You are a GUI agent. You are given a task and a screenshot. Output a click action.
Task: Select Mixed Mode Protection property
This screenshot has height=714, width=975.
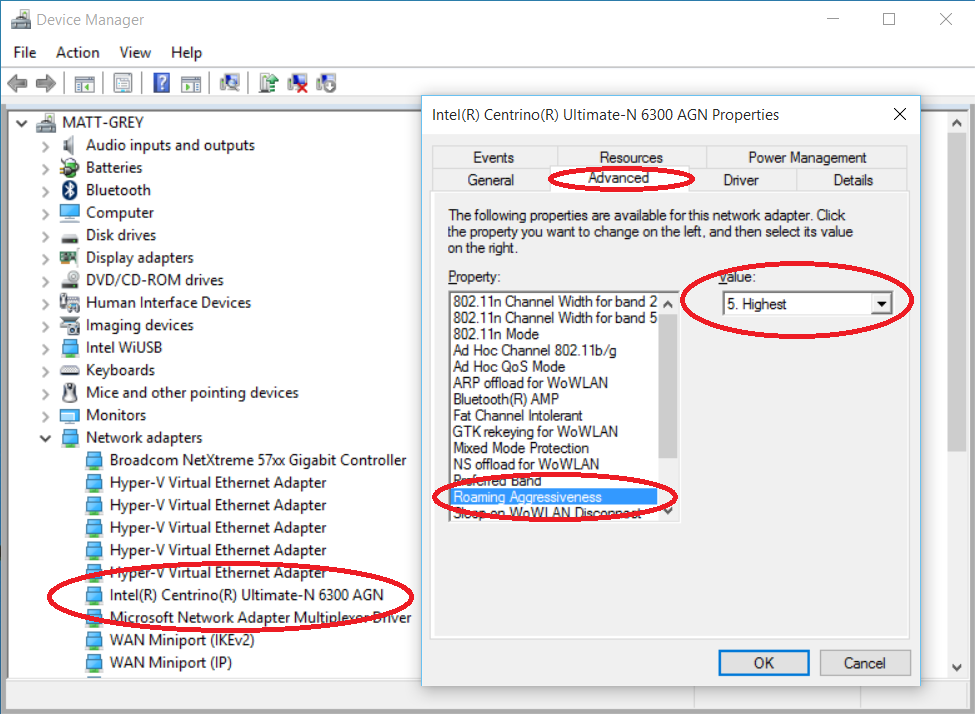pos(553,448)
